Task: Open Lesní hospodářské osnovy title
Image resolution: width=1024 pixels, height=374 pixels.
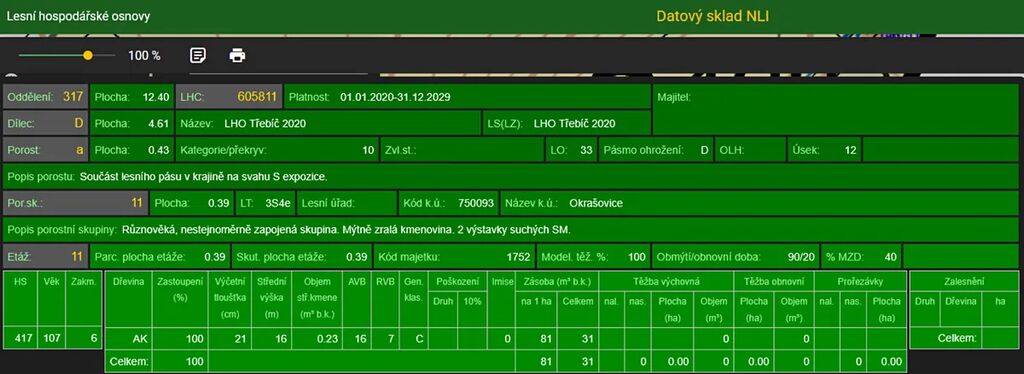Action: (x=78, y=16)
